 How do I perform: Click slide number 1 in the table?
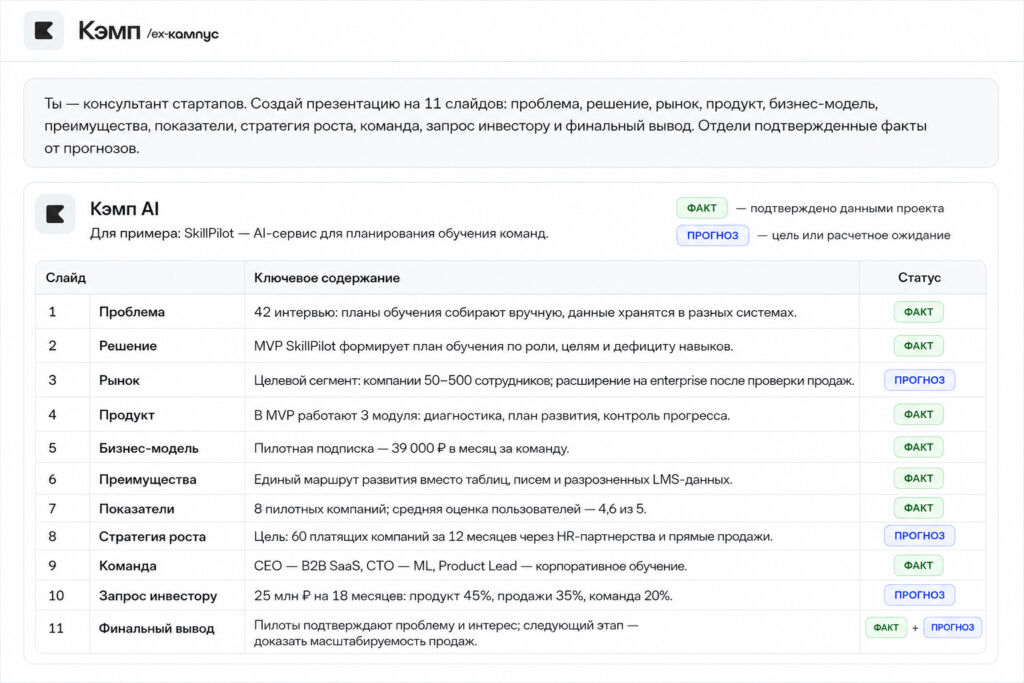(x=52, y=312)
